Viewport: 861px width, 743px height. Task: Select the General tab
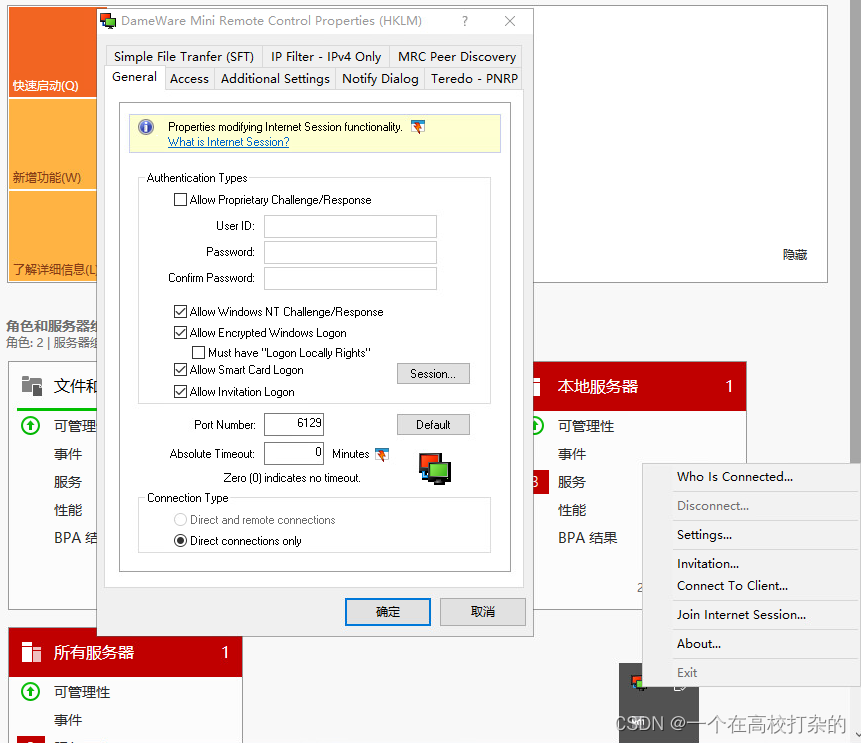click(135, 77)
